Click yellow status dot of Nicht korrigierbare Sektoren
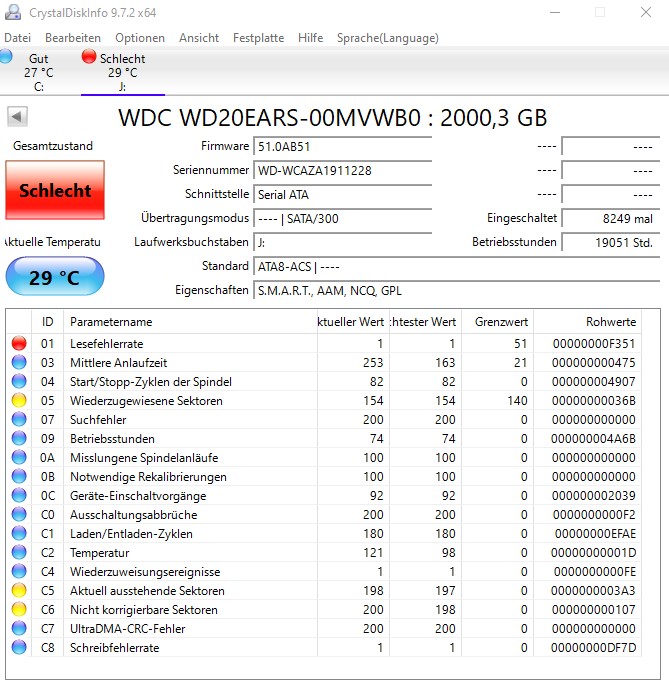The width and height of the screenshot is (669, 688). [19, 609]
